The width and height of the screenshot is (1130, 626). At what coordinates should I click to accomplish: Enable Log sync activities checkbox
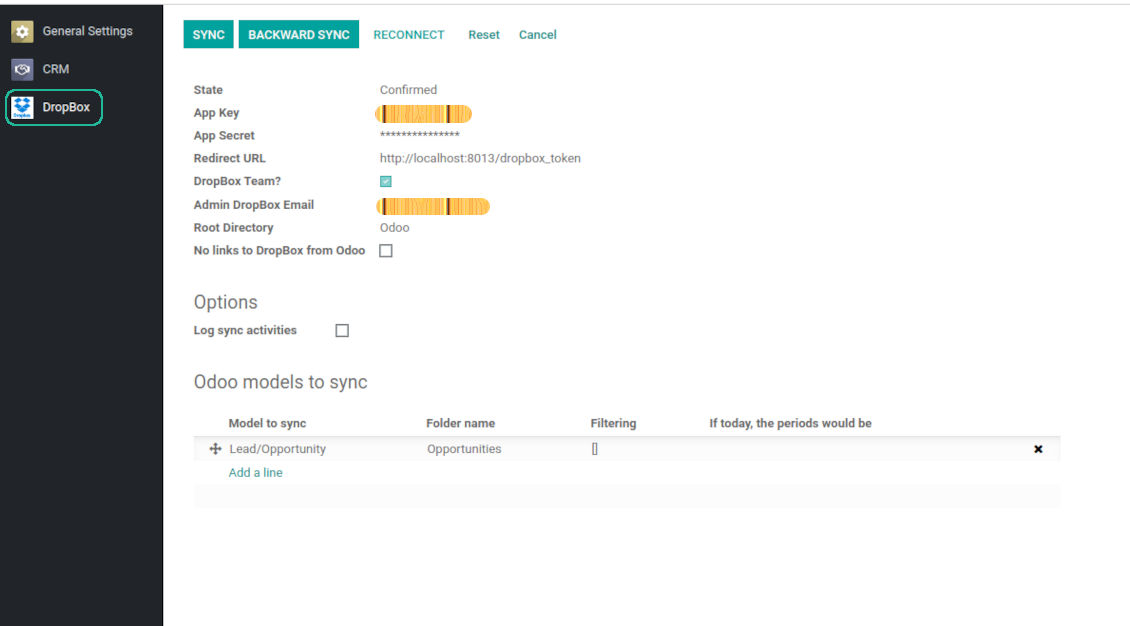pyautogui.click(x=342, y=331)
